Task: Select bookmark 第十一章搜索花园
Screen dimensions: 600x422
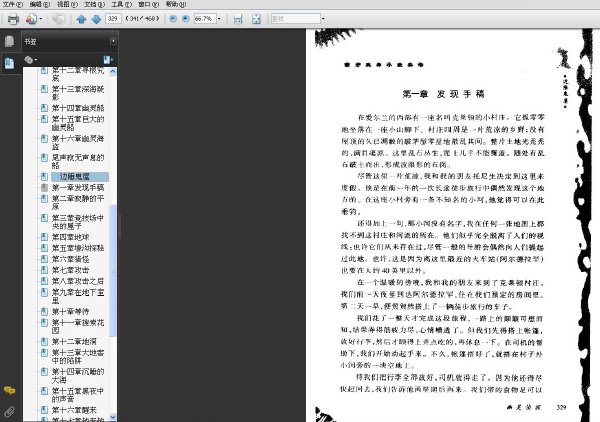Action: point(78,326)
